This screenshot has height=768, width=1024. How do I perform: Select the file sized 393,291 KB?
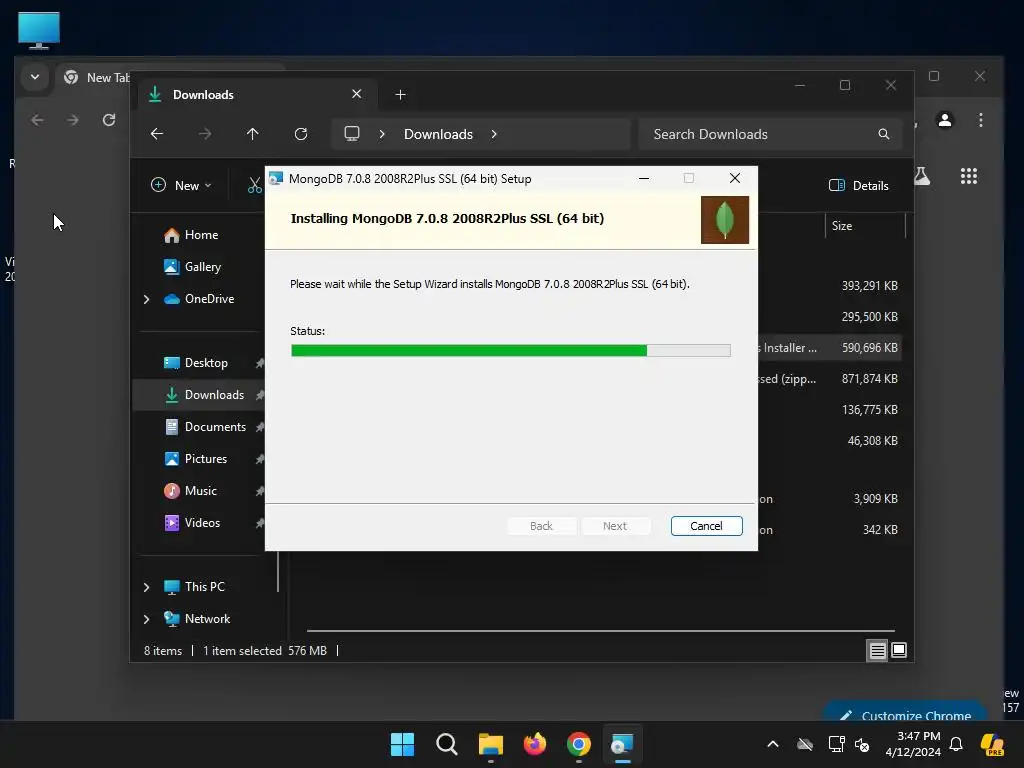point(869,286)
